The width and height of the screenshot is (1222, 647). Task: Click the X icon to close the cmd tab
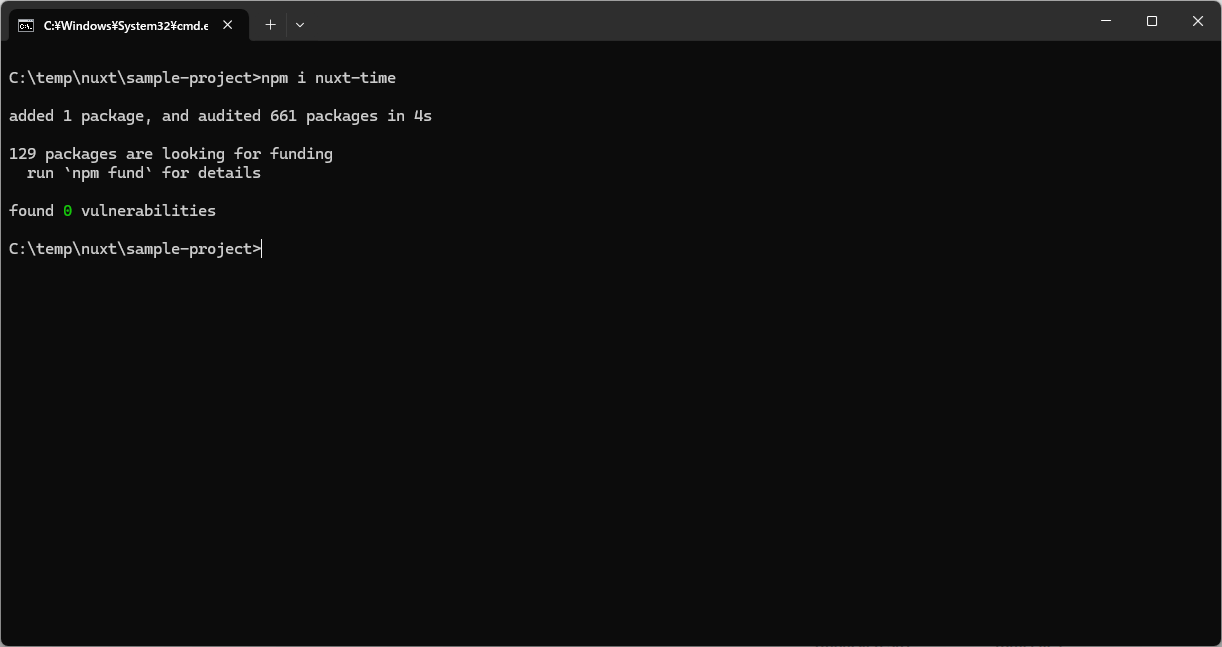(226, 24)
